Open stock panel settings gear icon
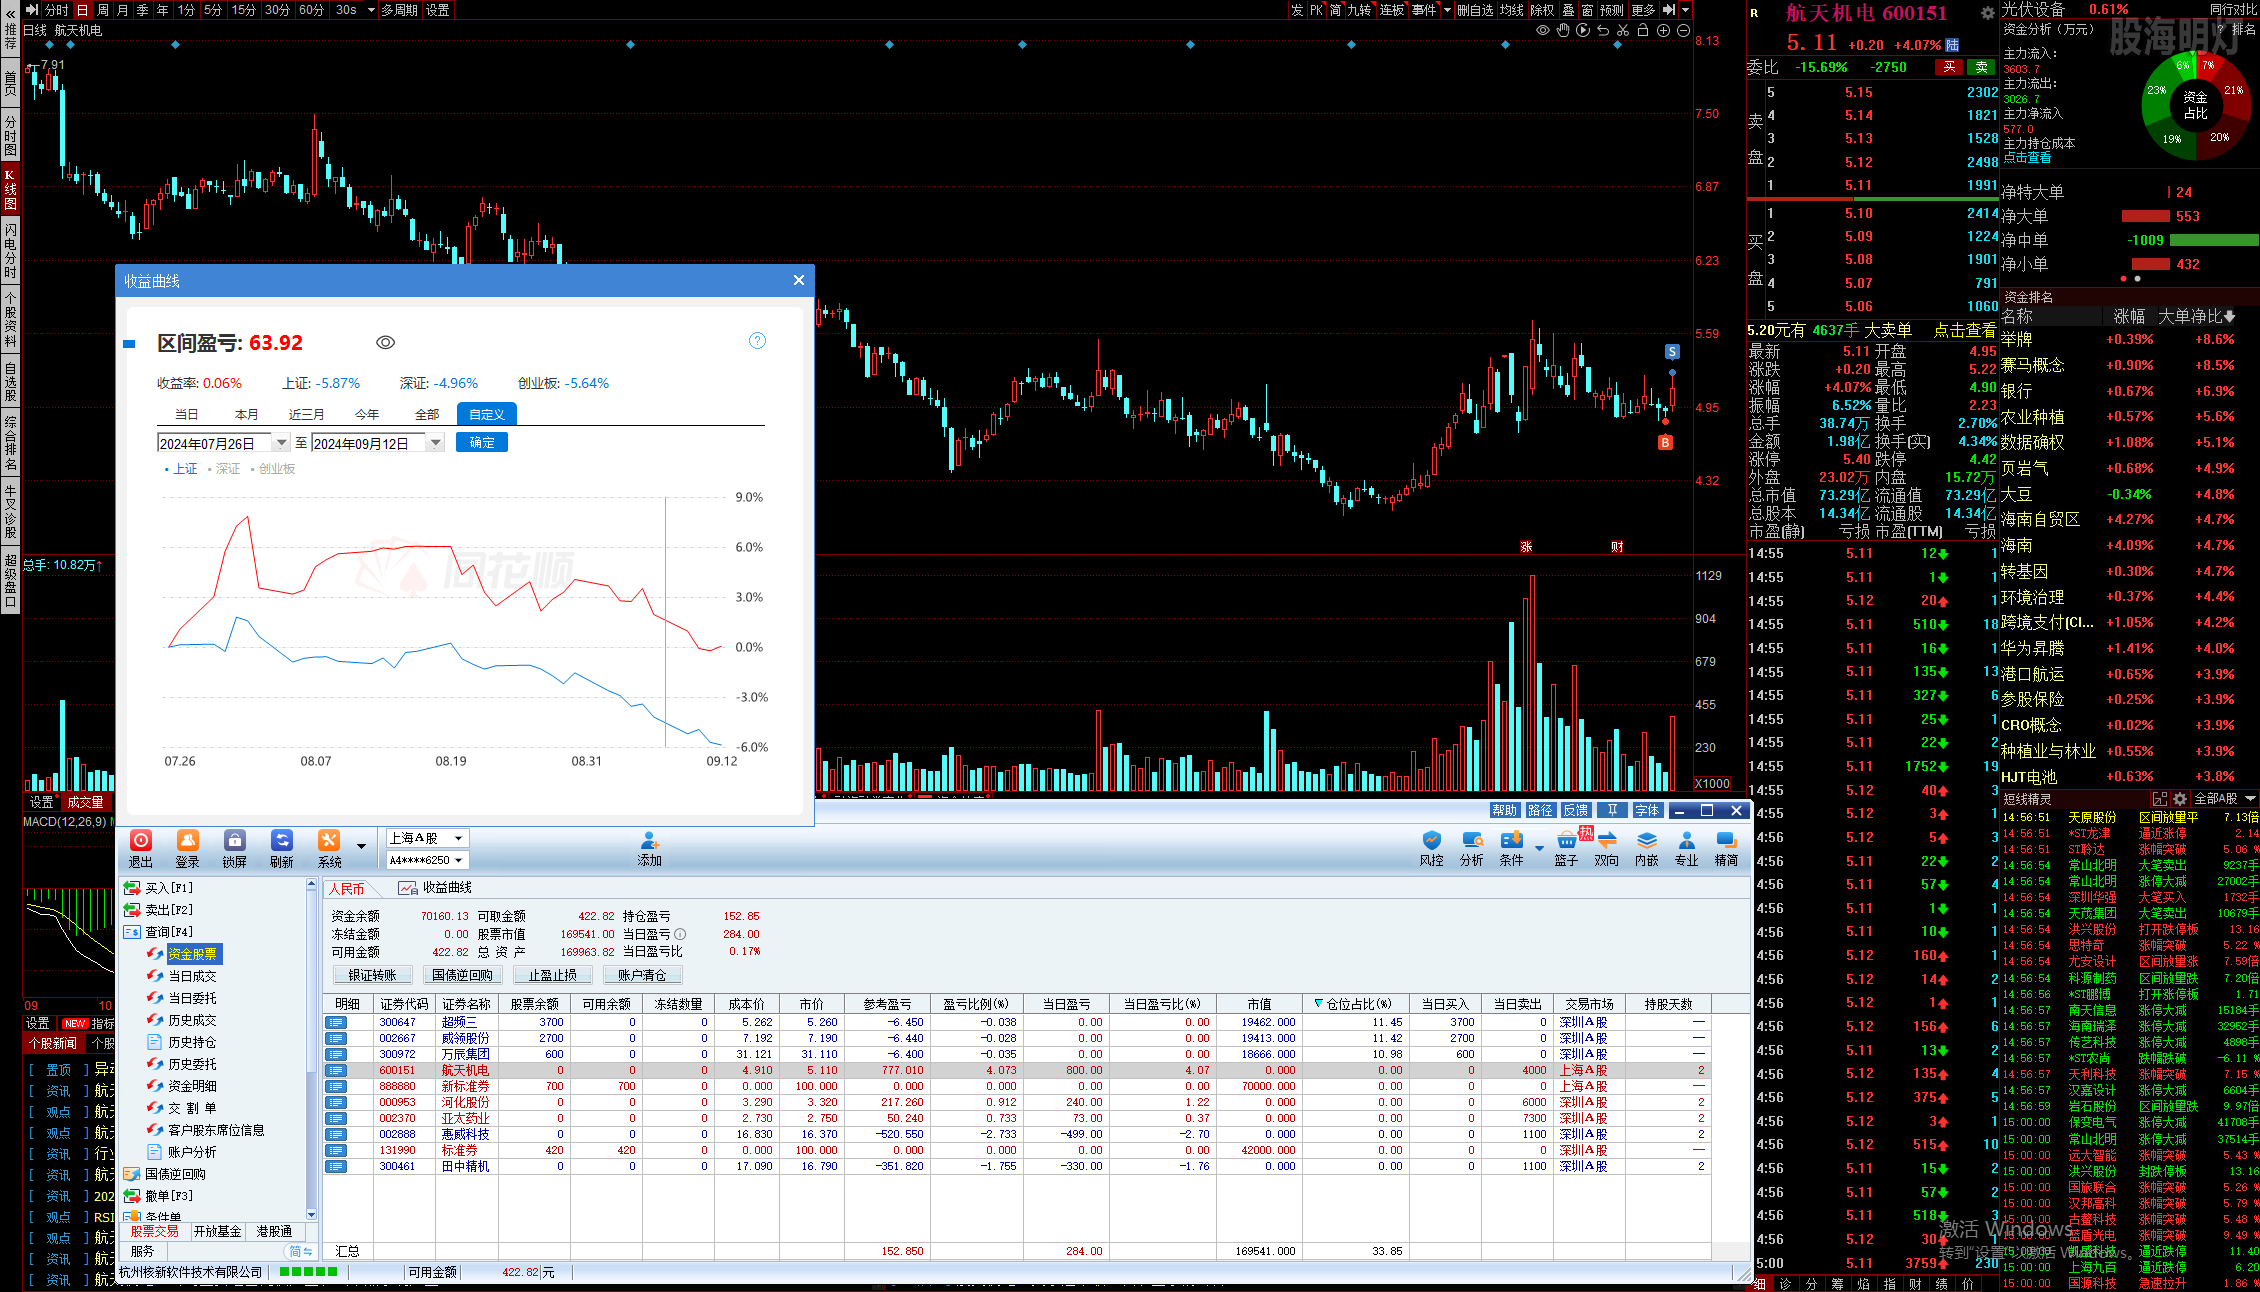This screenshot has height=1292, width=2260. click(1987, 13)
